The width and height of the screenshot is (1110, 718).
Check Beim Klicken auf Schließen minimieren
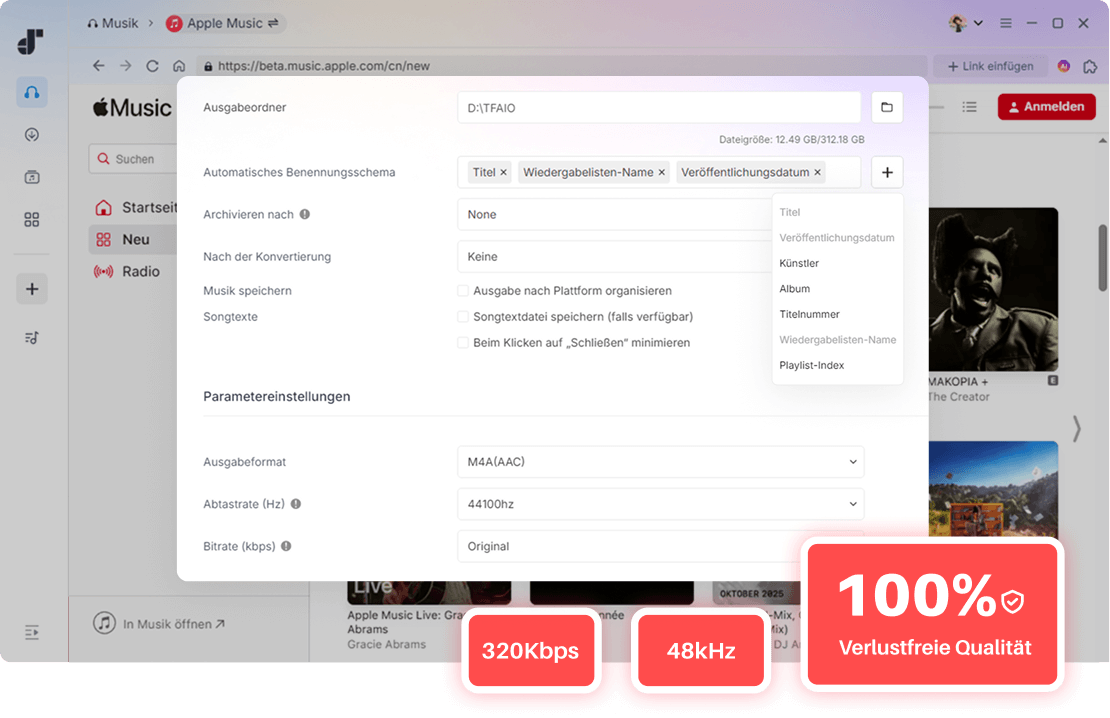(463, 342)
